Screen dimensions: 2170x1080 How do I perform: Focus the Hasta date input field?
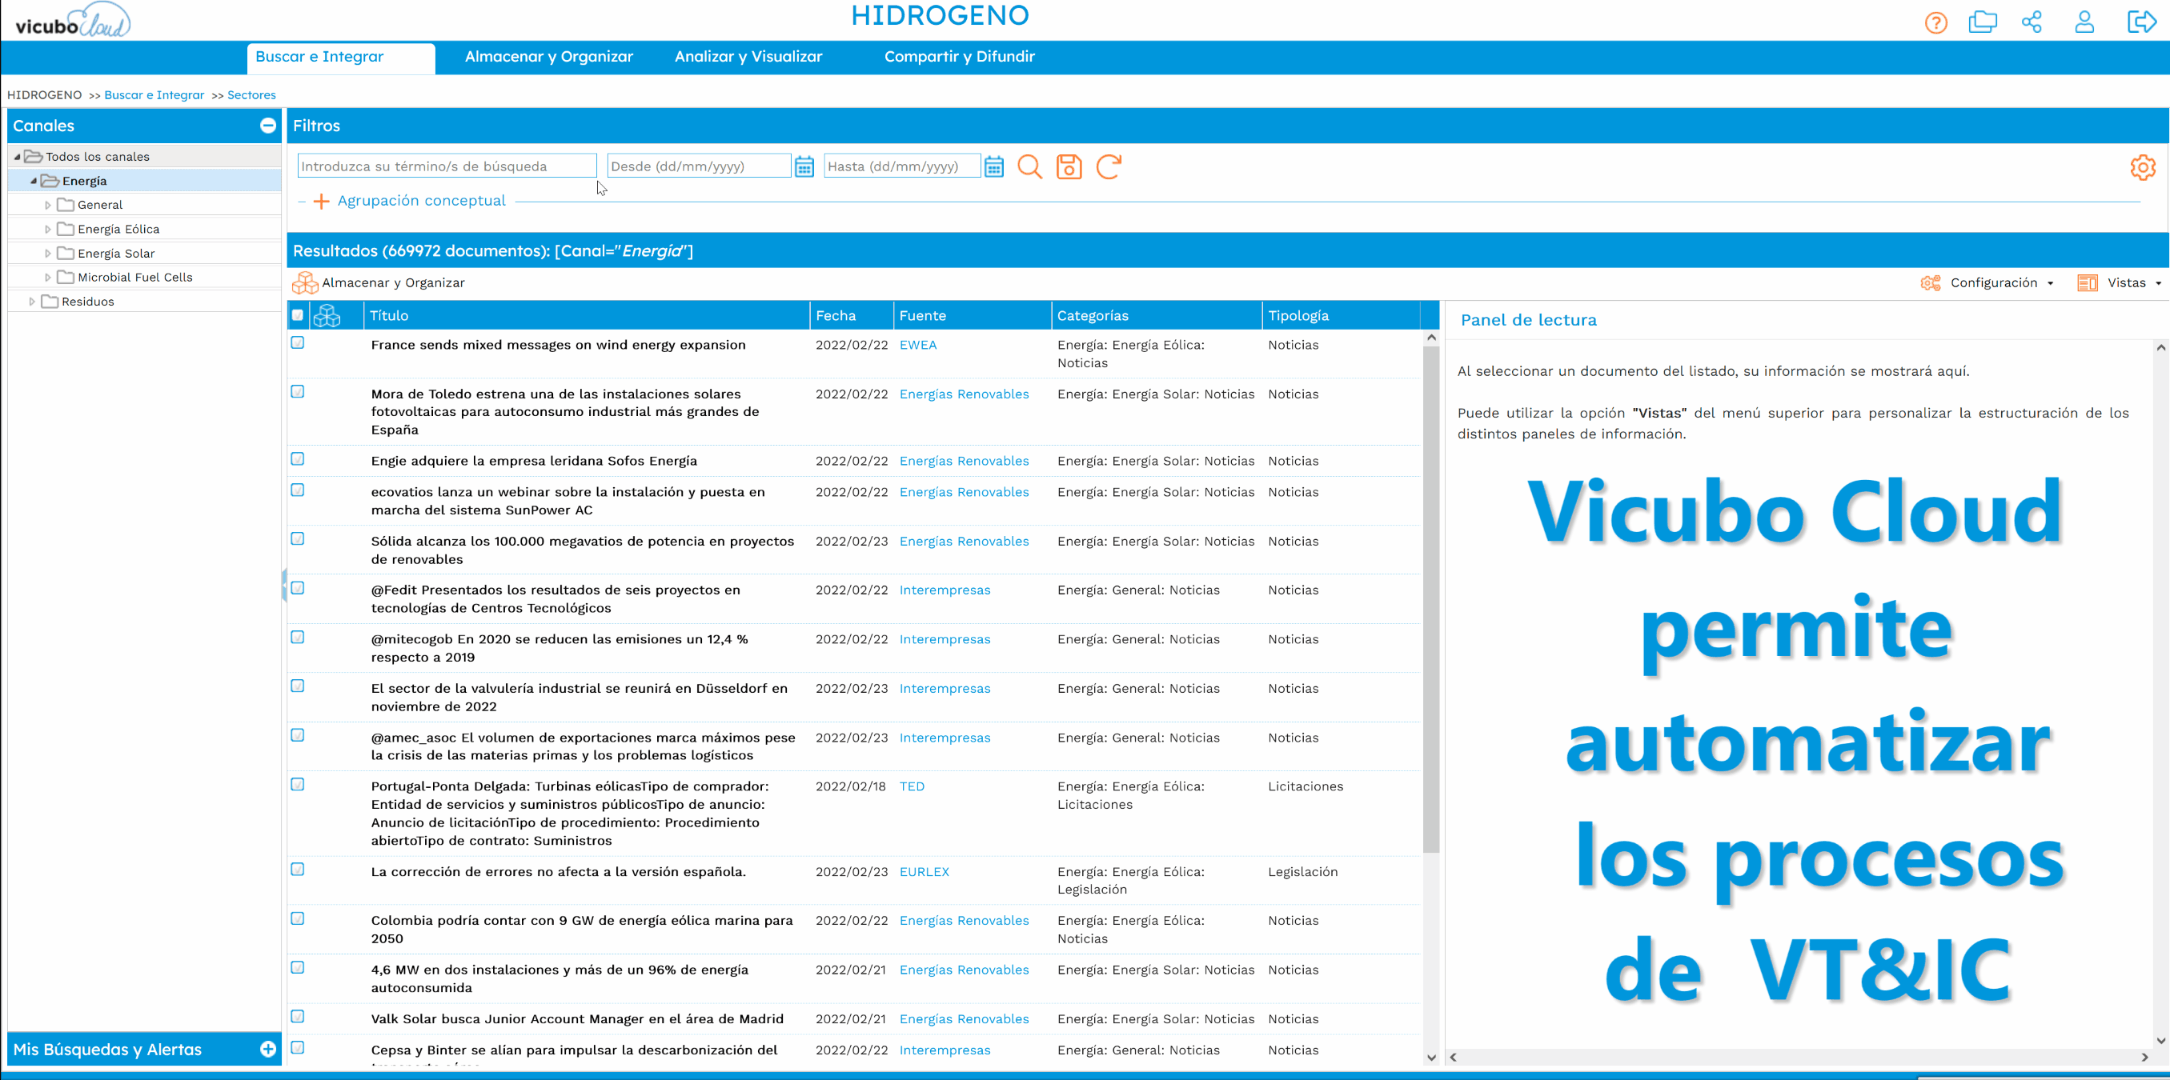point(901,166)
